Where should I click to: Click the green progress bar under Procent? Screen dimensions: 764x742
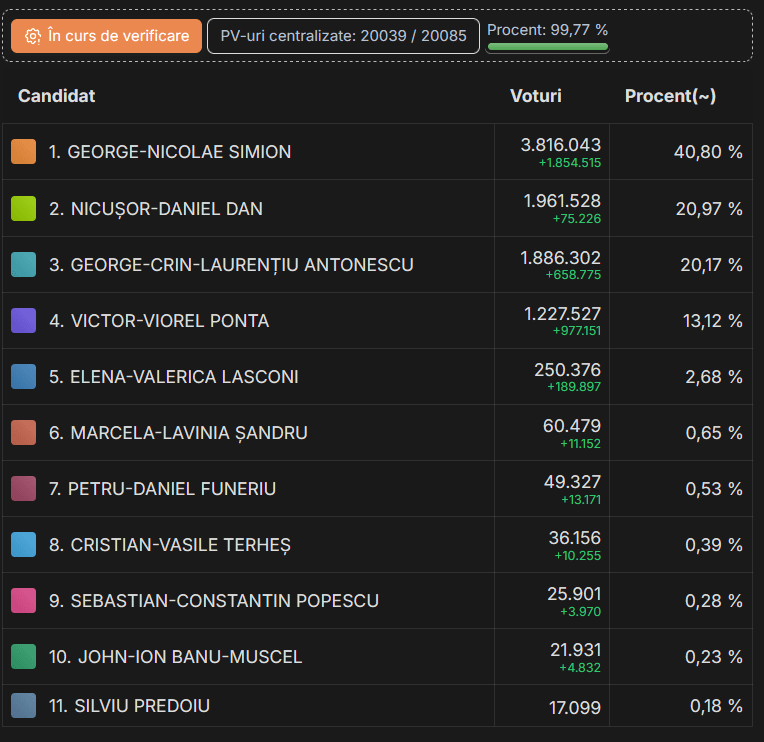[x=547, y=47]
